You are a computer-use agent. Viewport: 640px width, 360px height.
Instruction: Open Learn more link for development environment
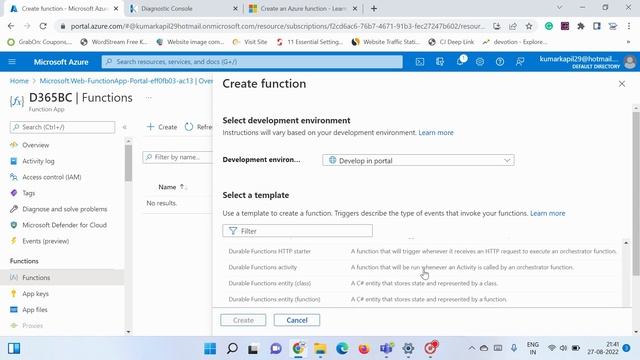[436, 133]
